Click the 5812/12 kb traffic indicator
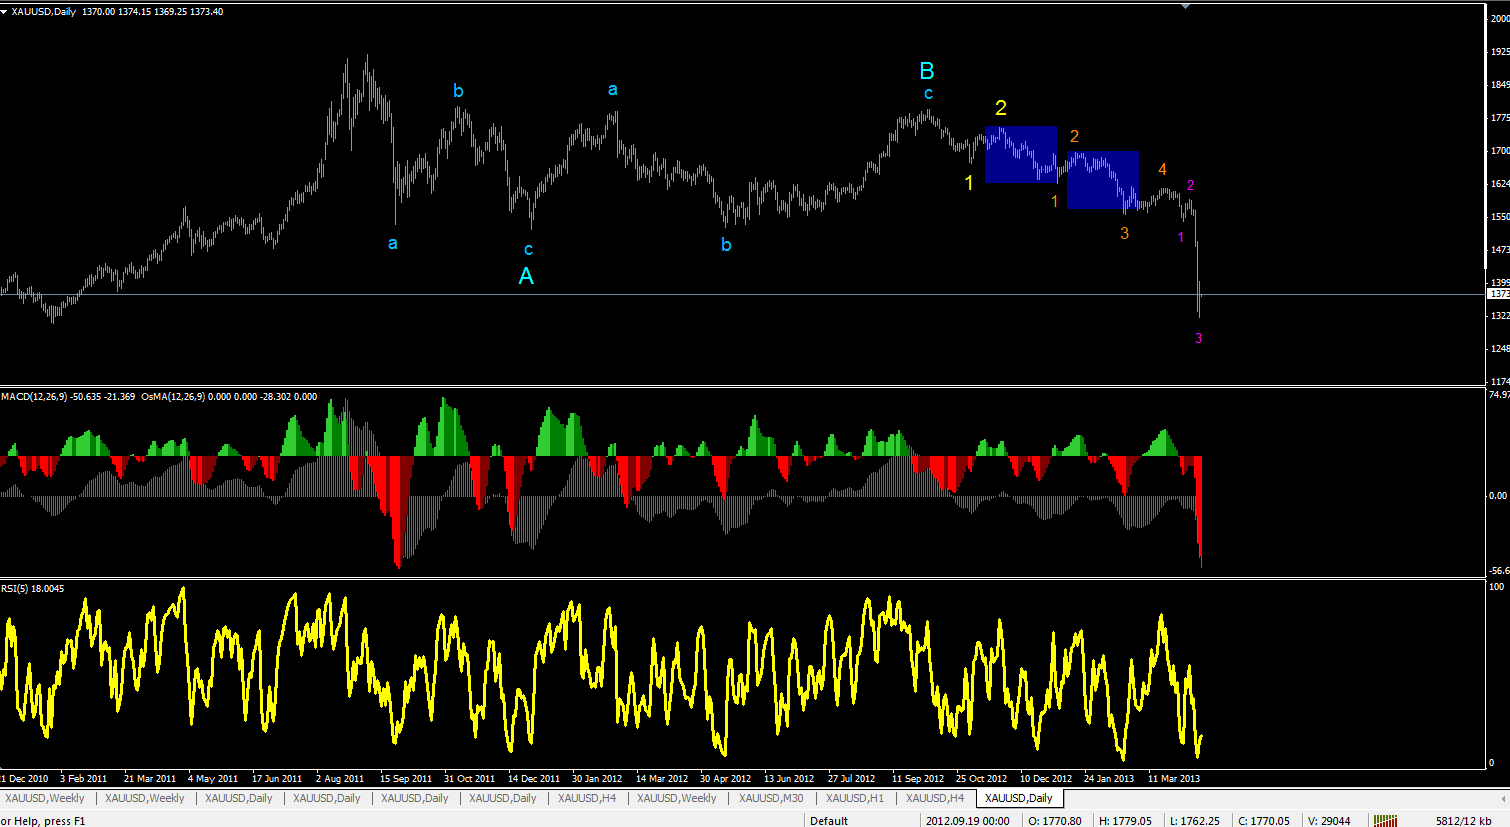Screen dimensions: 1510x827 [x=1464, y=821]
